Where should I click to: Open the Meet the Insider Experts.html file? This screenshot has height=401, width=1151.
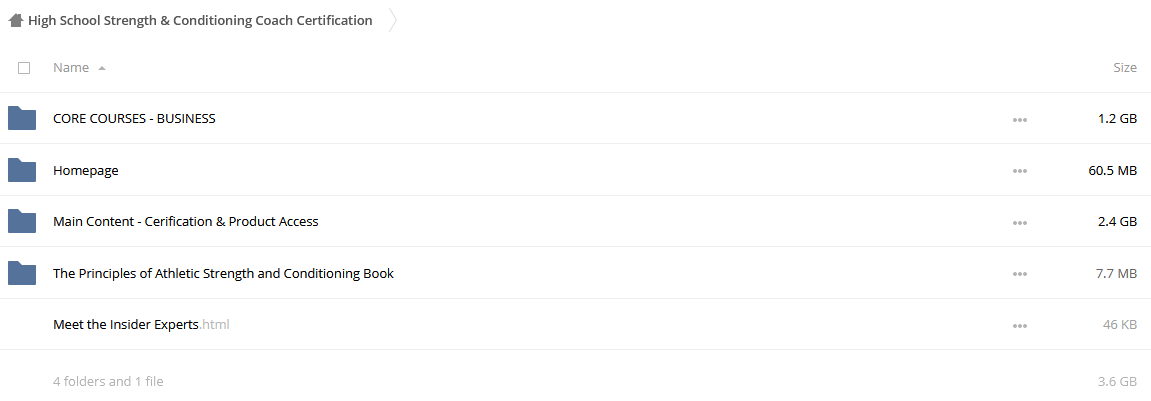[142, 324]
